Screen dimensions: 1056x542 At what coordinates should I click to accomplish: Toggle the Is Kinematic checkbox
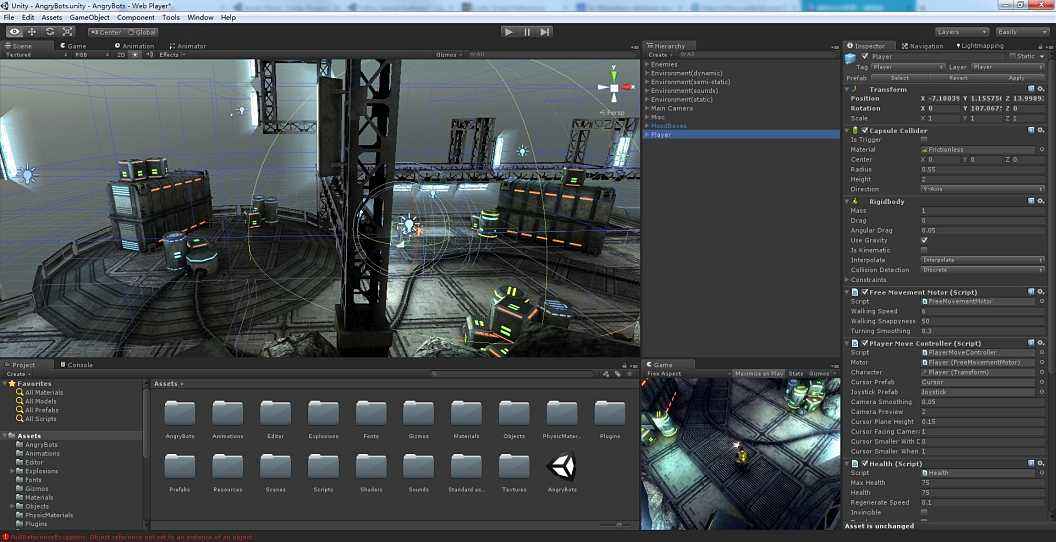click(x=923, y=250)
